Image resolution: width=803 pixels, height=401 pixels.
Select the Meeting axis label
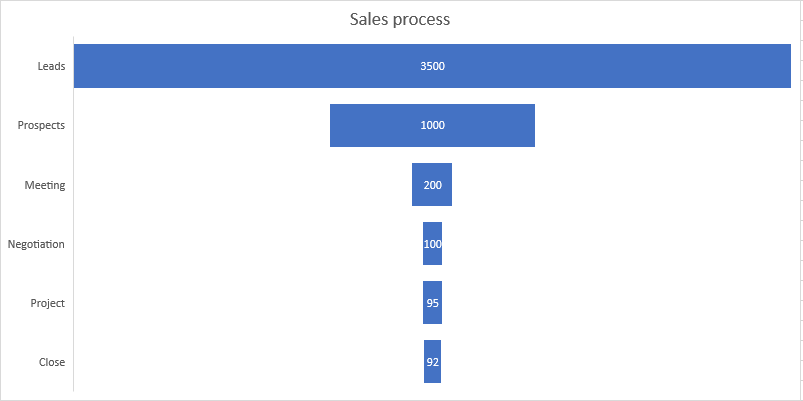point(45,185)
